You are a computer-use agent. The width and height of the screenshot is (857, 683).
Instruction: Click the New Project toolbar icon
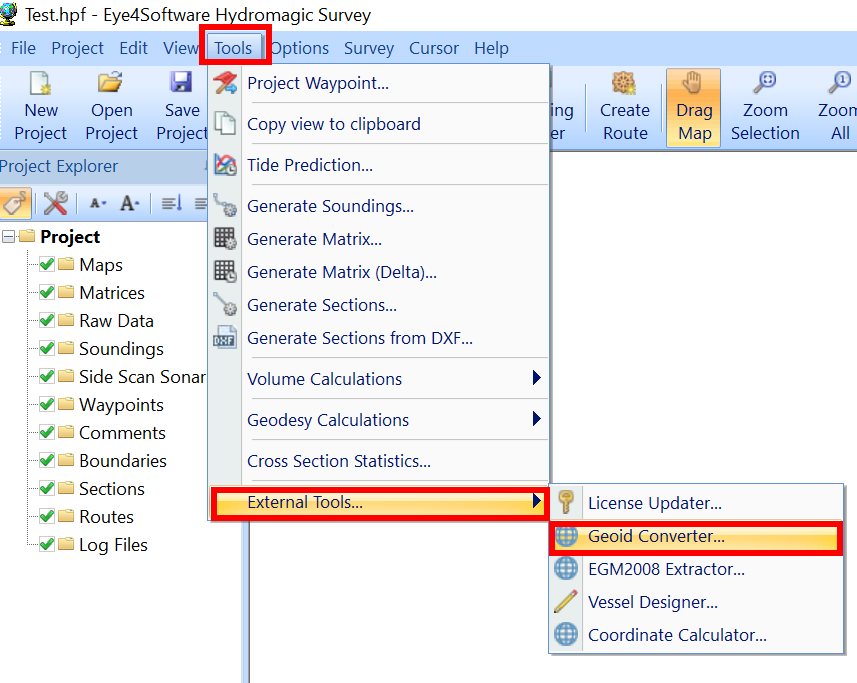pos(41,108)
